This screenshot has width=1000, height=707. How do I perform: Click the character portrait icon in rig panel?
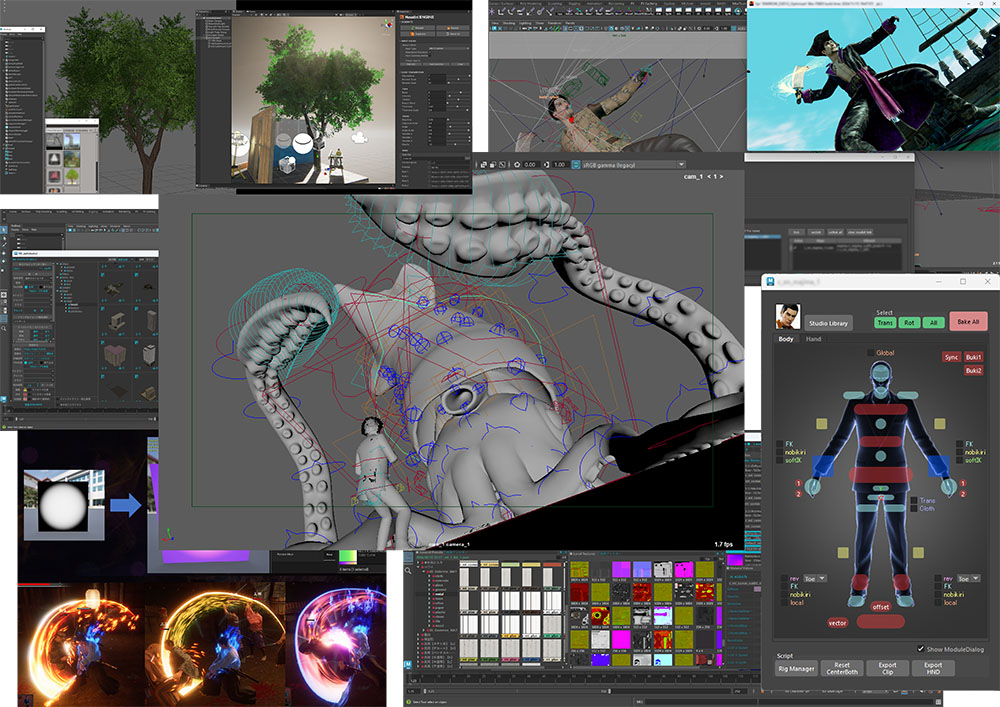790,317
